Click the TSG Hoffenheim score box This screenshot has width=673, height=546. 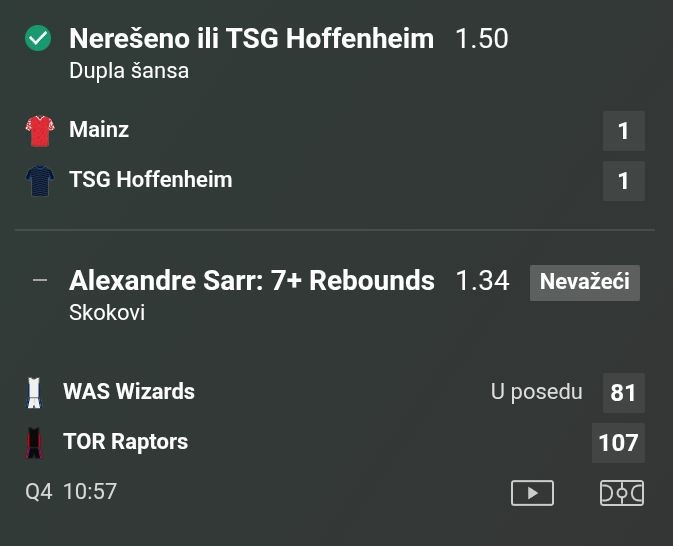tap(623, 181)
